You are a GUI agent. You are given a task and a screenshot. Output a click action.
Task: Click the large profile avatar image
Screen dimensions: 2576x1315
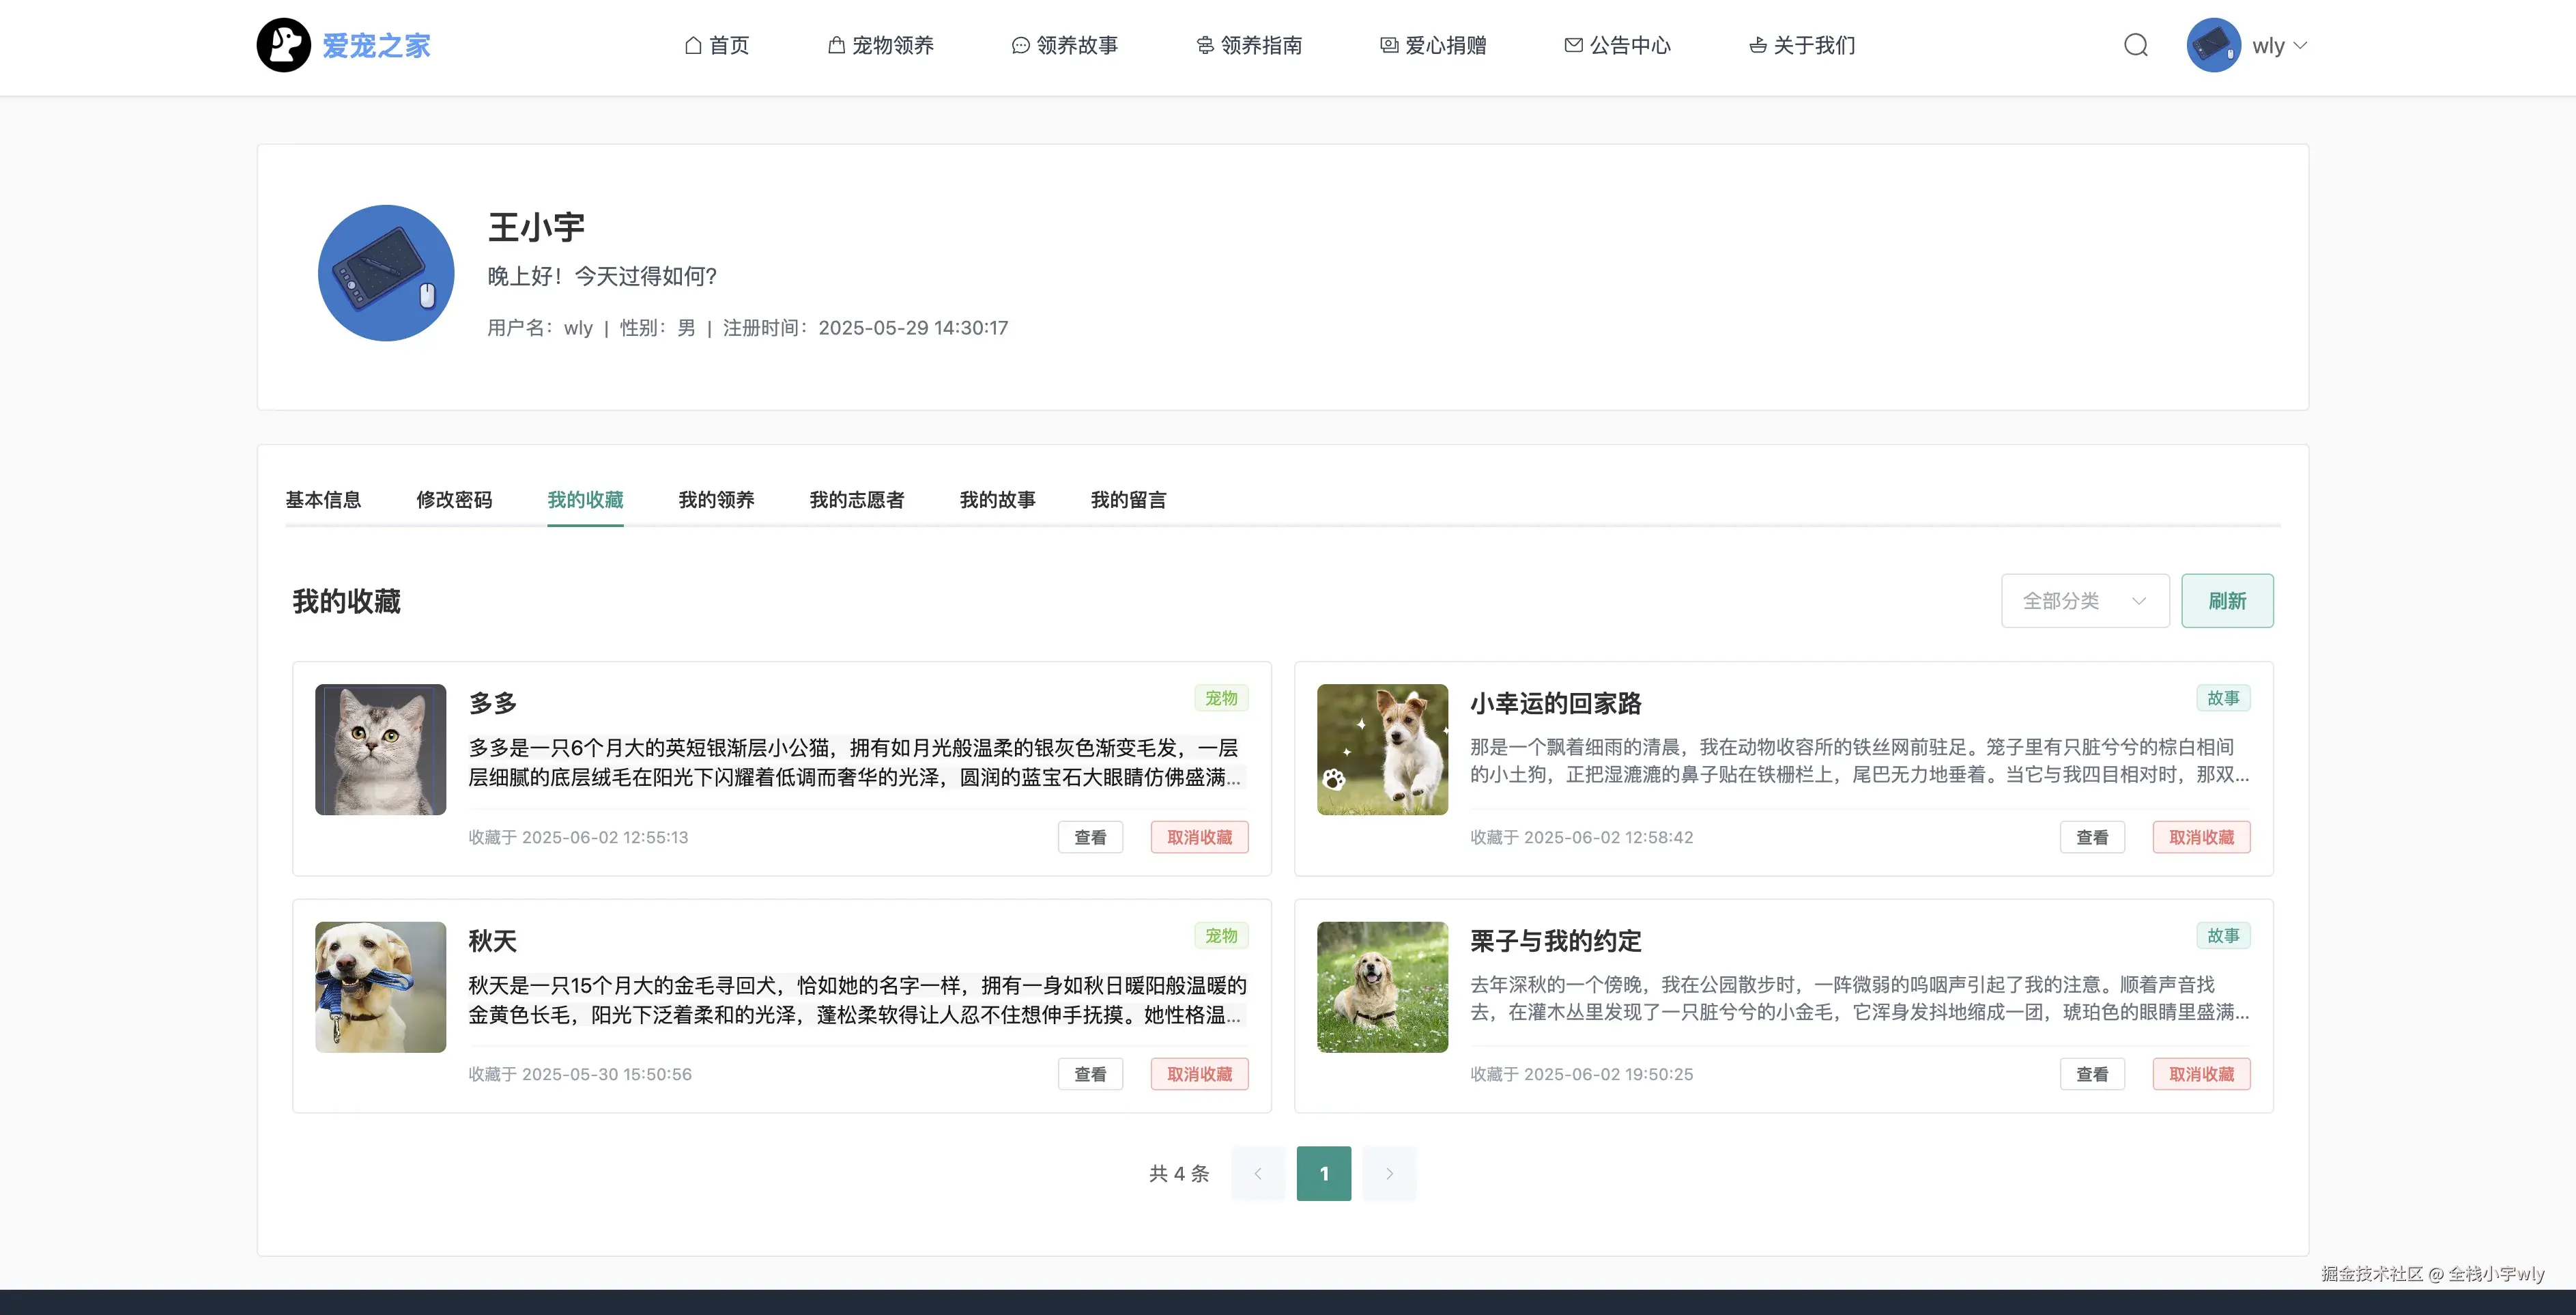(386, 273)
